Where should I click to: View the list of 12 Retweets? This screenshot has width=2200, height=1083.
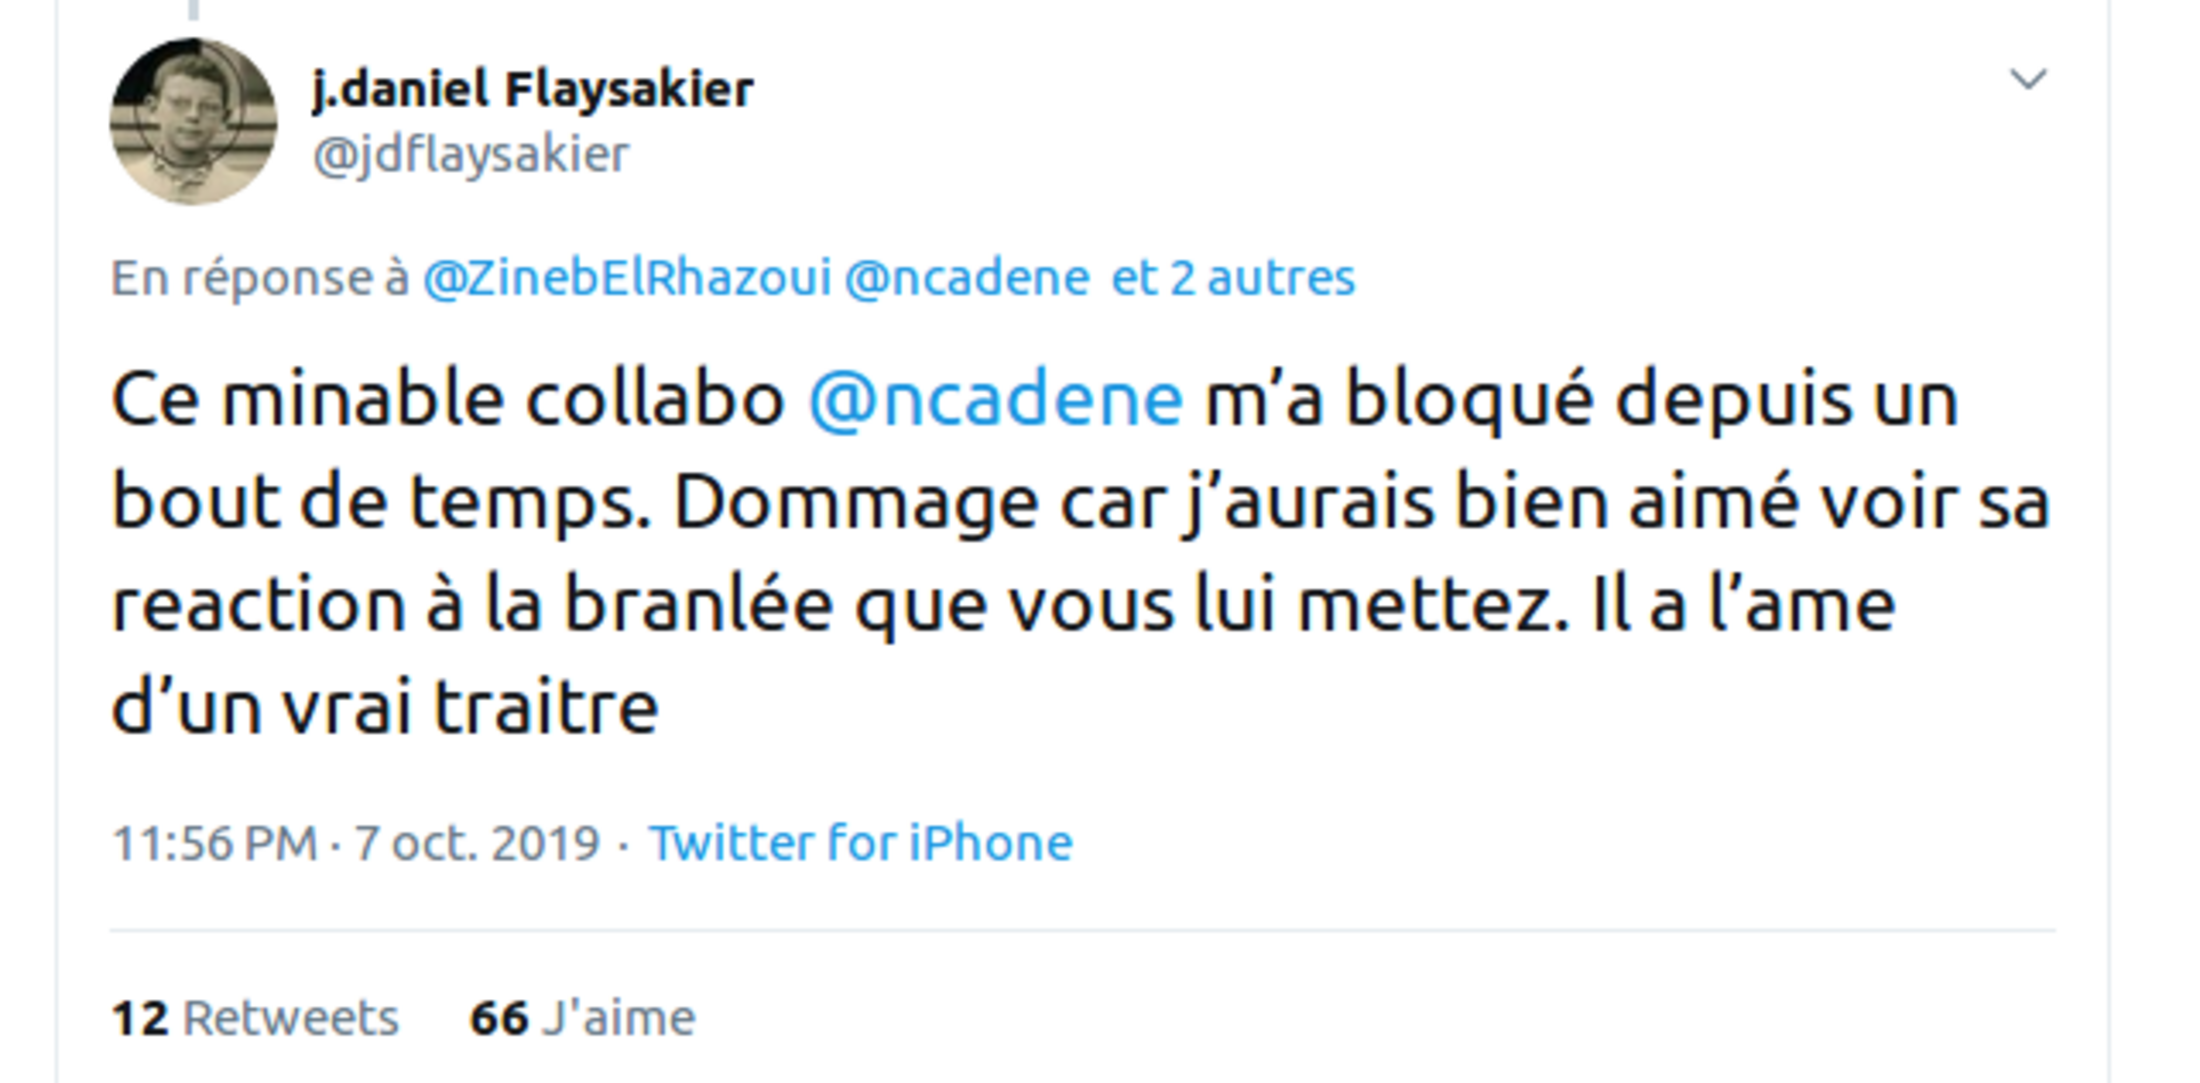[255, 1018]
